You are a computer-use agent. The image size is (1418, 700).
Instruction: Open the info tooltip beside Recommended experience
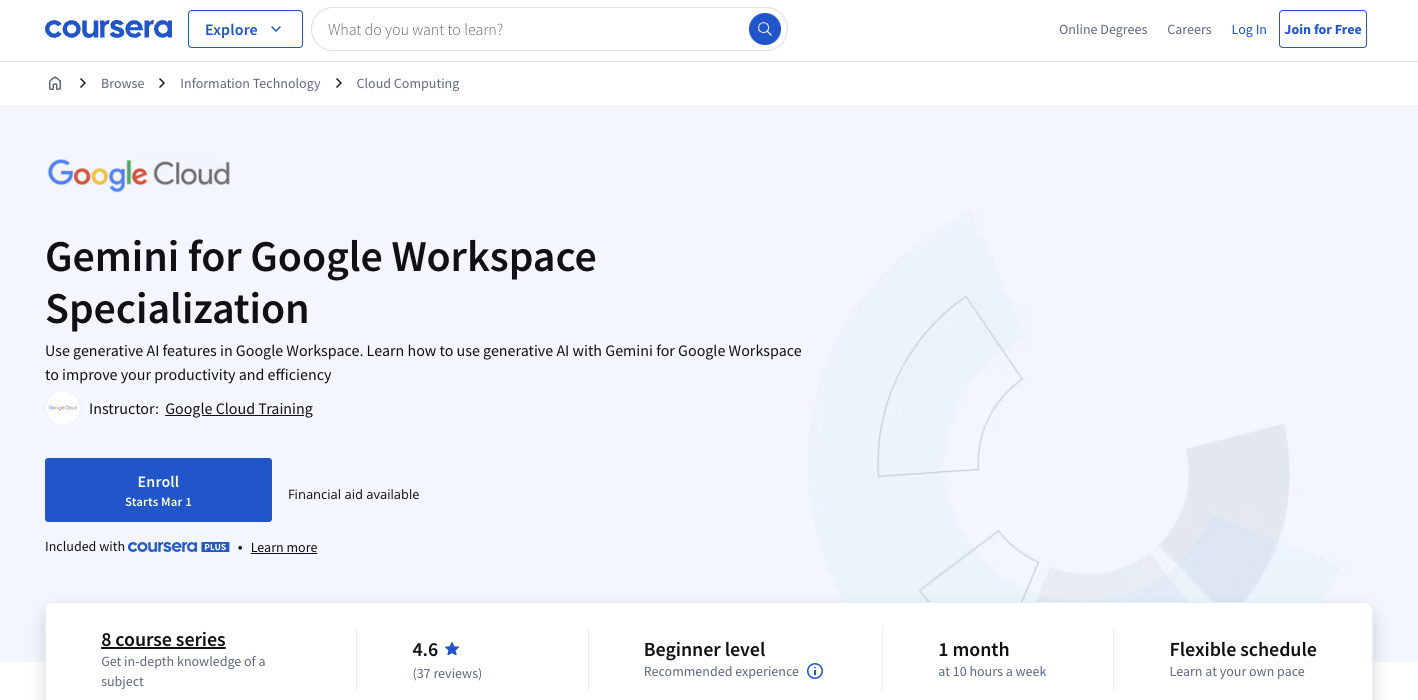tap(815, 671)
